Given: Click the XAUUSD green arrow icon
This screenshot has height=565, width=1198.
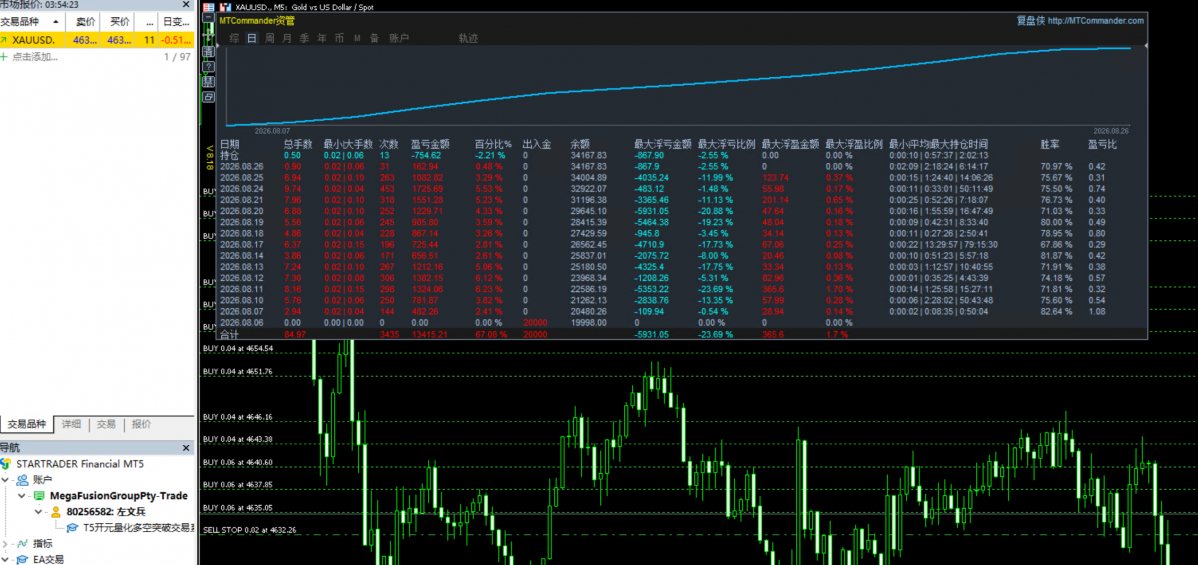Looking at the screenshot, I should tap(5, 40).
